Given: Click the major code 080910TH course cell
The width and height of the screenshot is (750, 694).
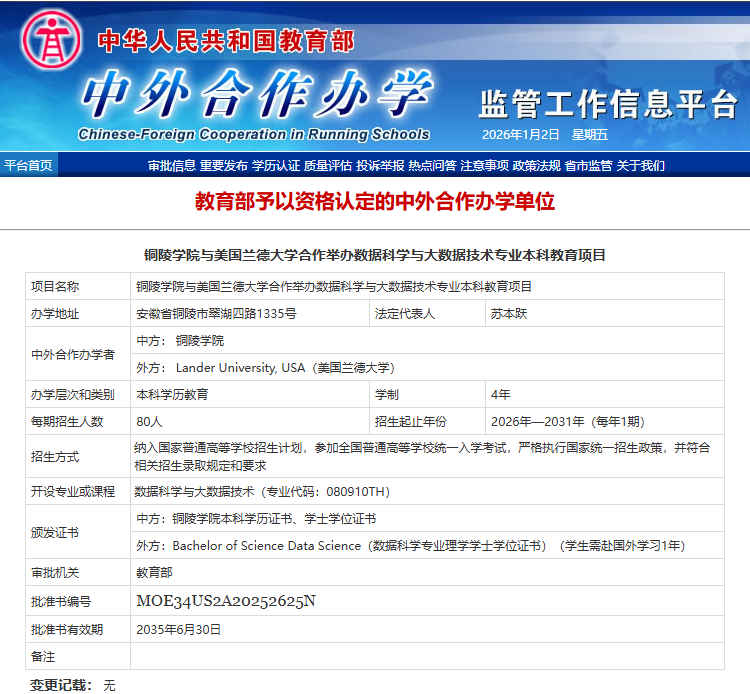Looking at the screenshot, I should 262,492.
